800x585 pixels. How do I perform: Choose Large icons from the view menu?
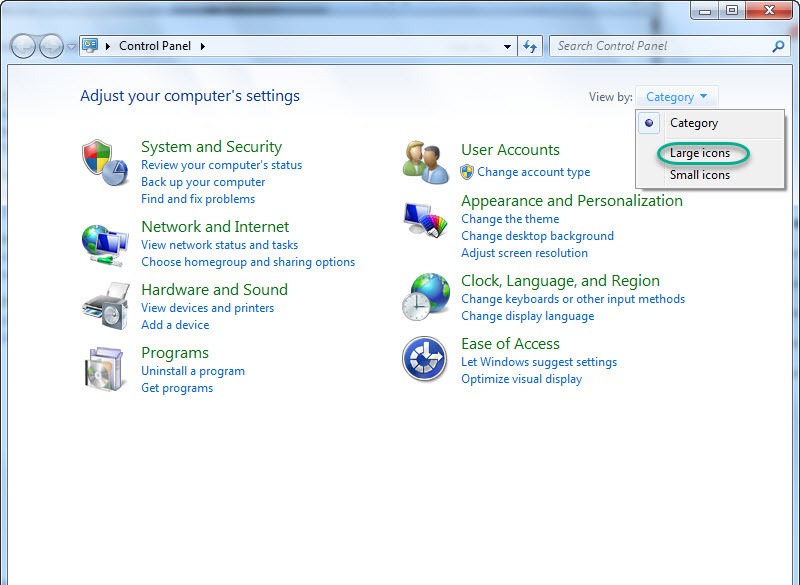click(x=699, y=153)
